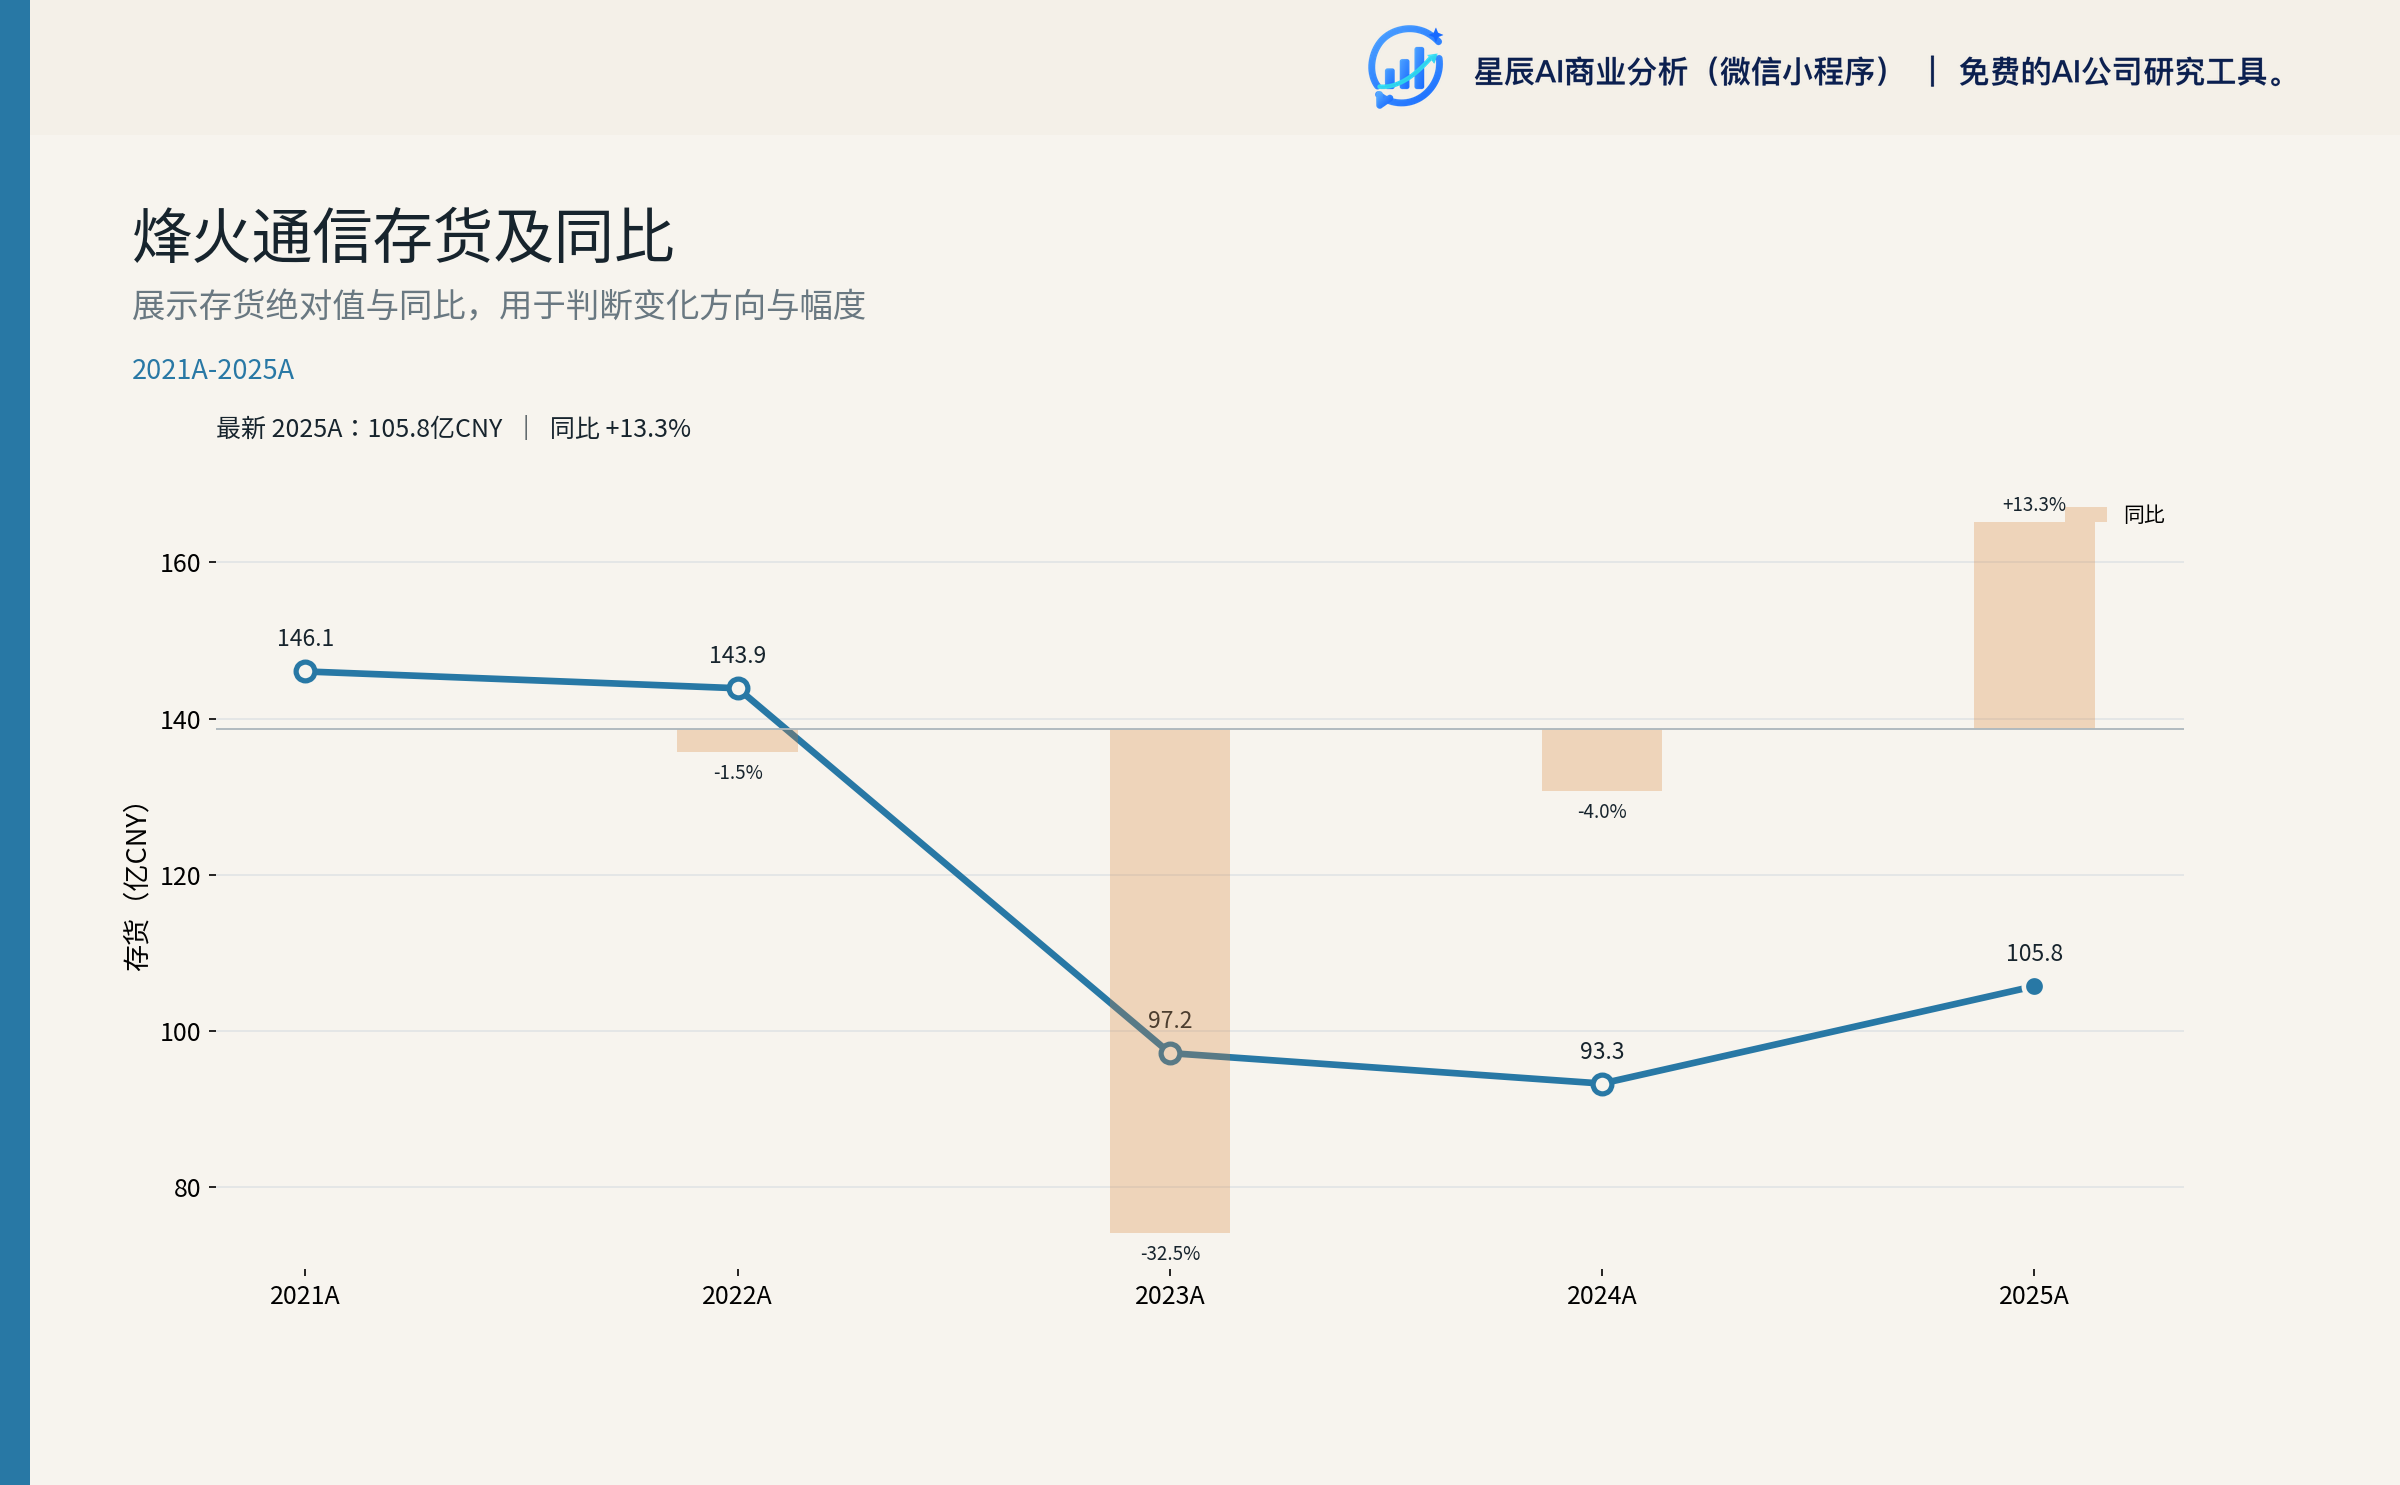Click the 2025A year-over-year bar

point(2034,625)
